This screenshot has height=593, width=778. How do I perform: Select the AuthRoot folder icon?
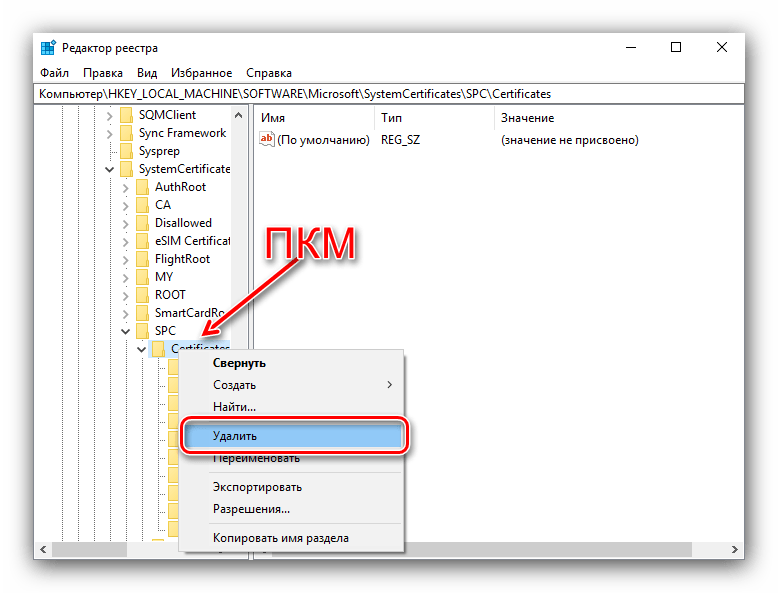pos(142,187)
